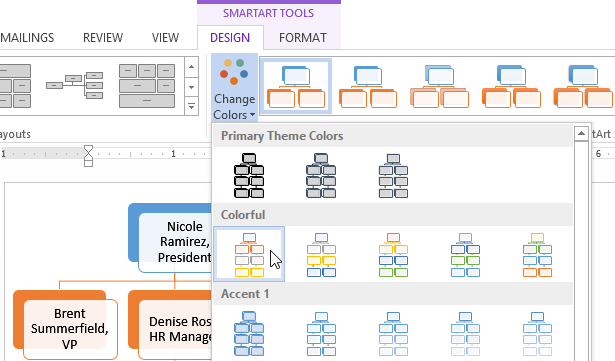Pick the Colorful swatch with orange top box
This screenshot has height=361, width=615.
coord(393,254)
